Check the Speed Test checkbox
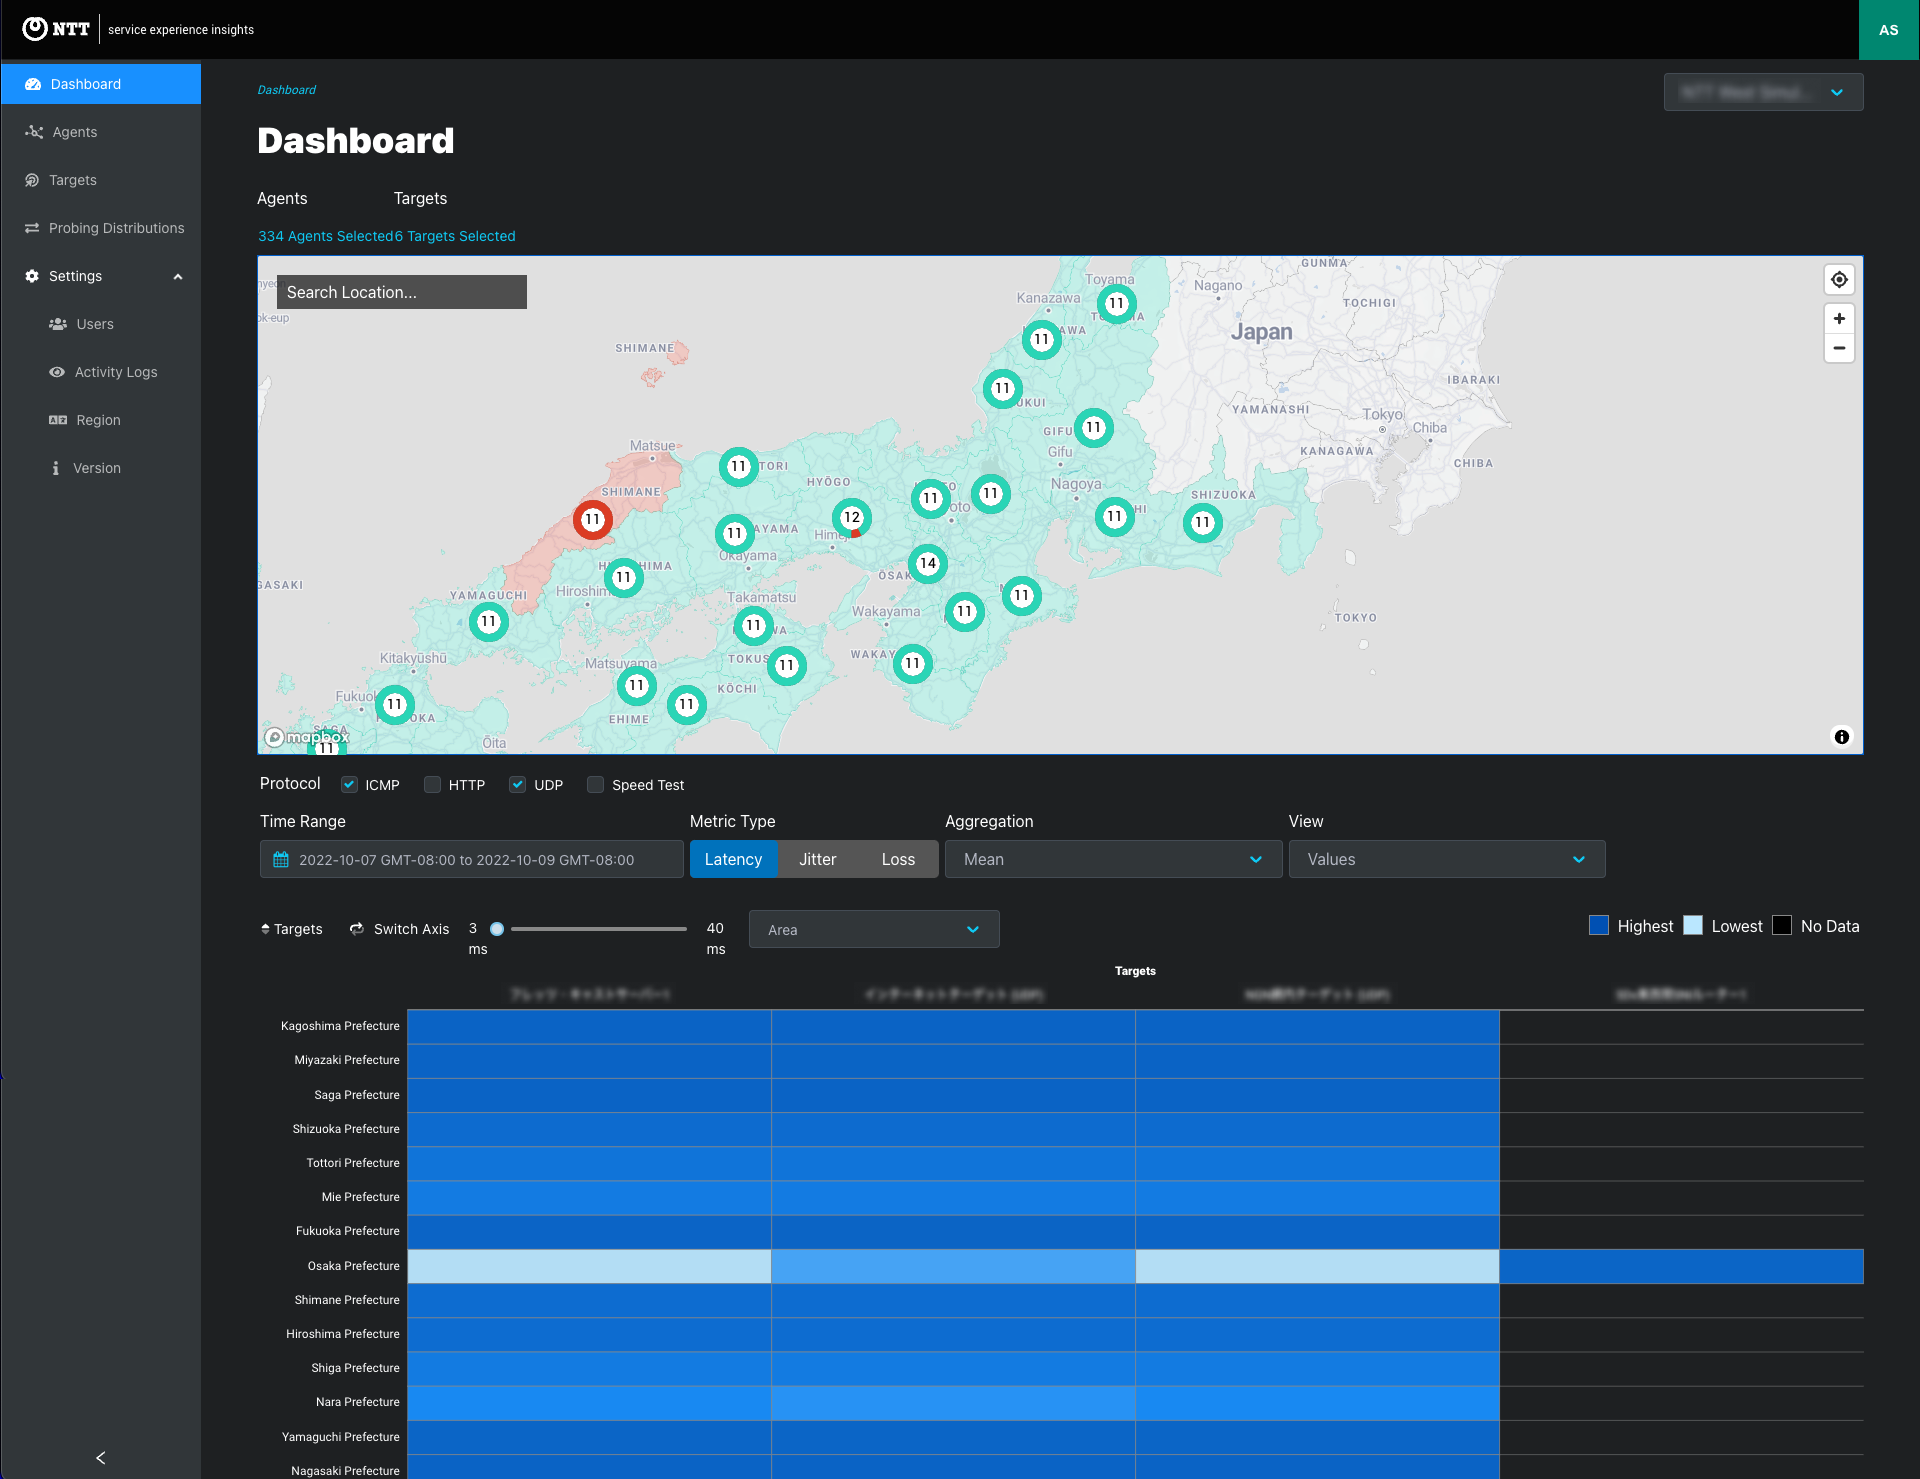 click(x=595, y=785)
